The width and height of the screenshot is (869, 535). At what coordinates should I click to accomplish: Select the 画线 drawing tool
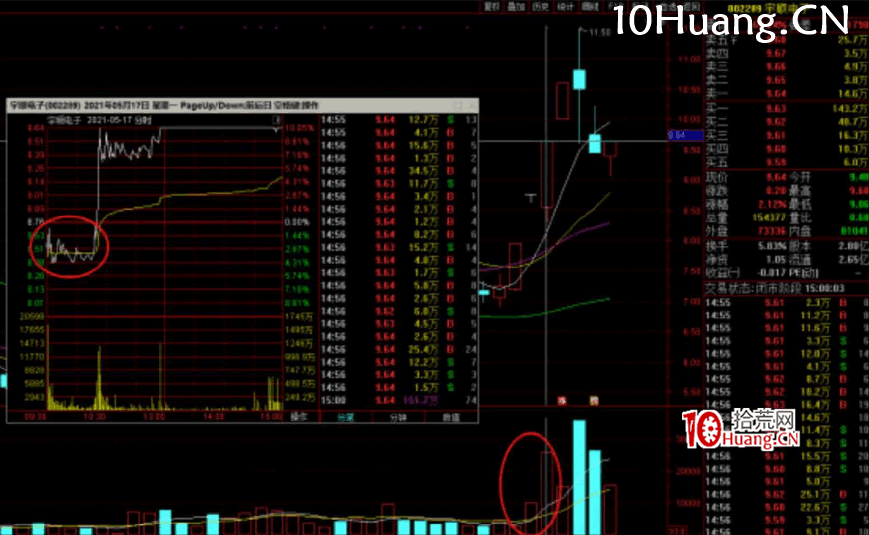tap(590, 6)
